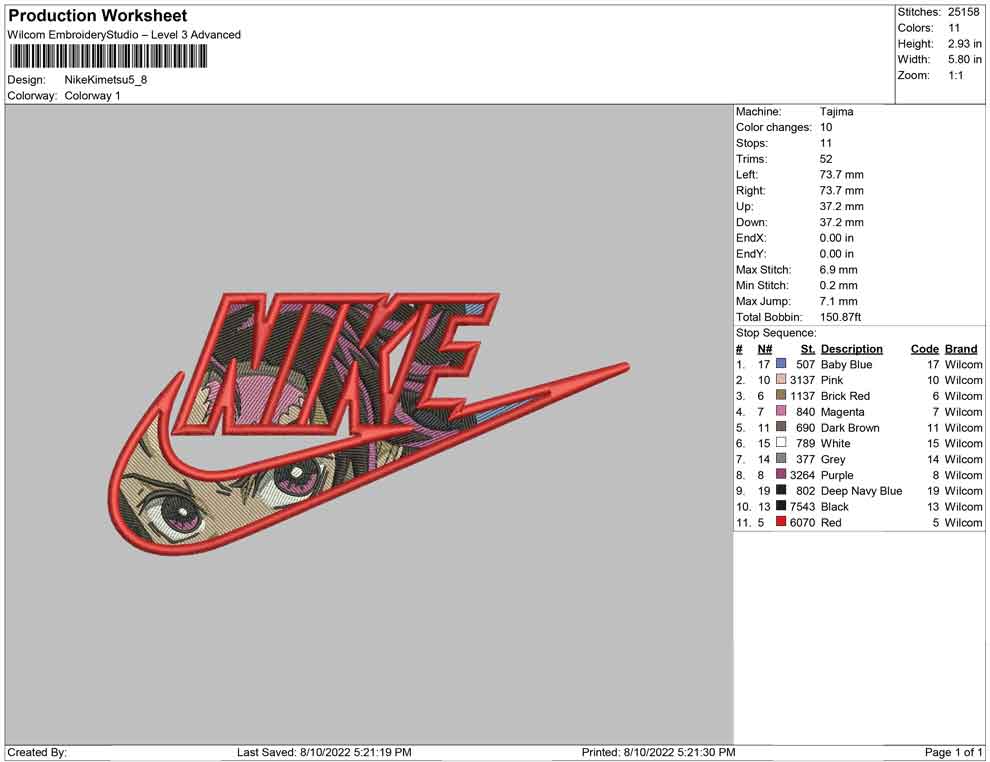Select the Dark Brown thread swatch

[x=781, y=427]
